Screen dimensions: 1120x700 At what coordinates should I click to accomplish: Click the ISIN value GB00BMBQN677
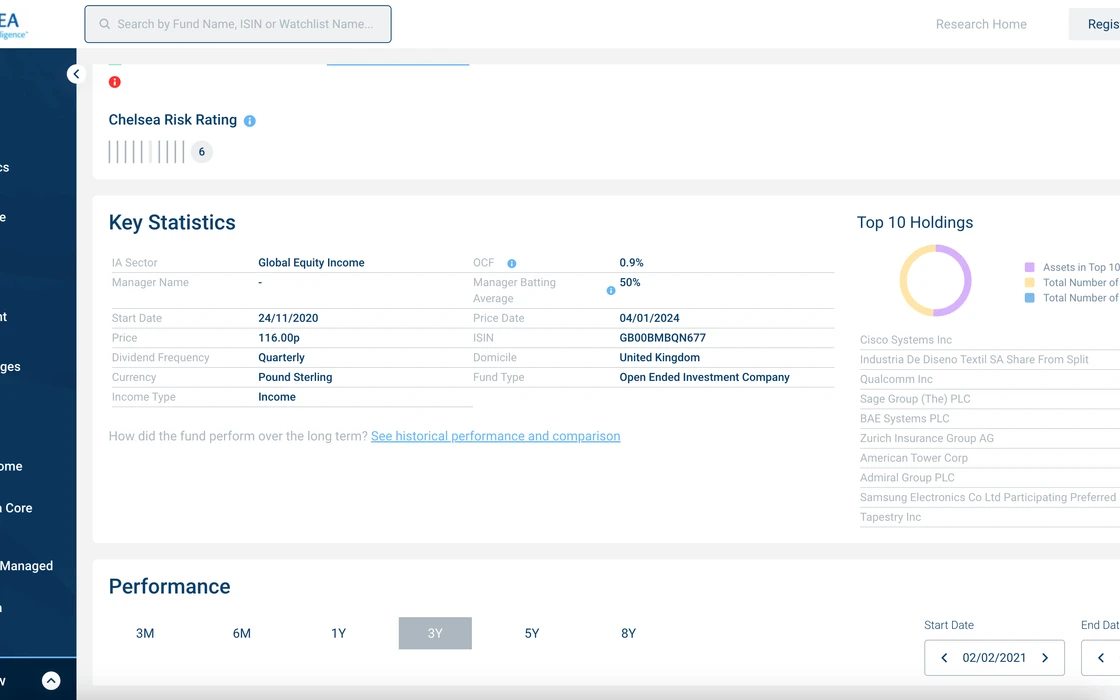[x=662, y=338]
